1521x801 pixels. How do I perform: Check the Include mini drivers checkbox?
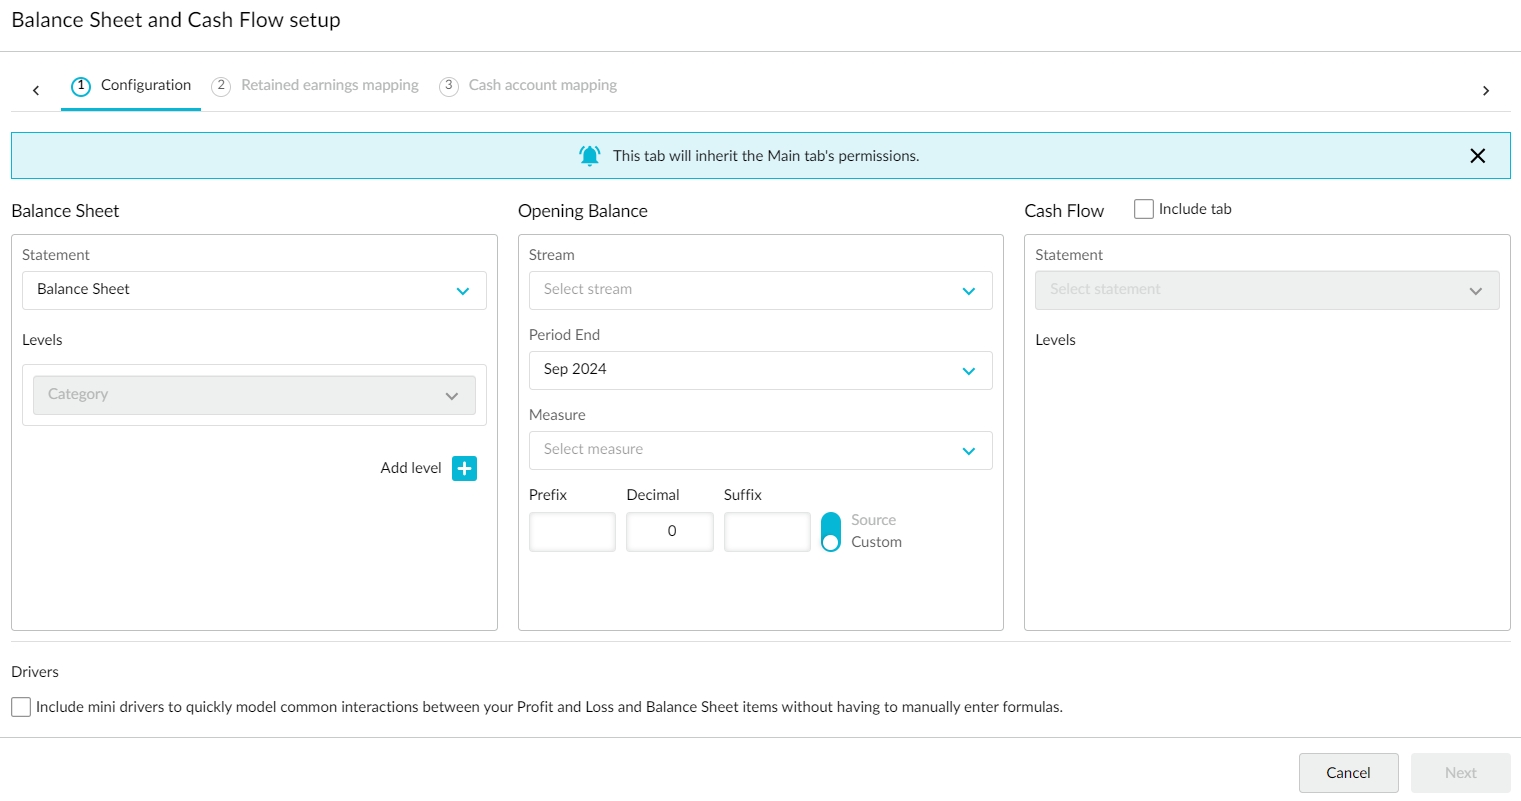(21, 707)
